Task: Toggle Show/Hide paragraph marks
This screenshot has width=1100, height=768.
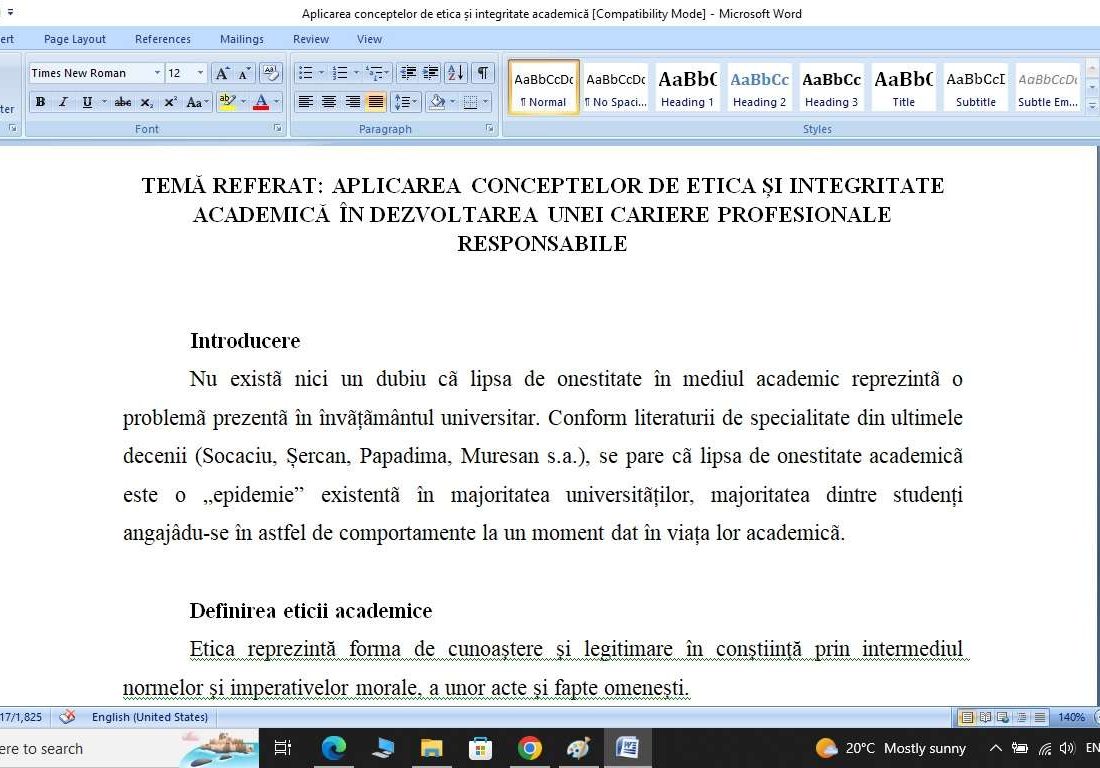Action: point(483,73)
